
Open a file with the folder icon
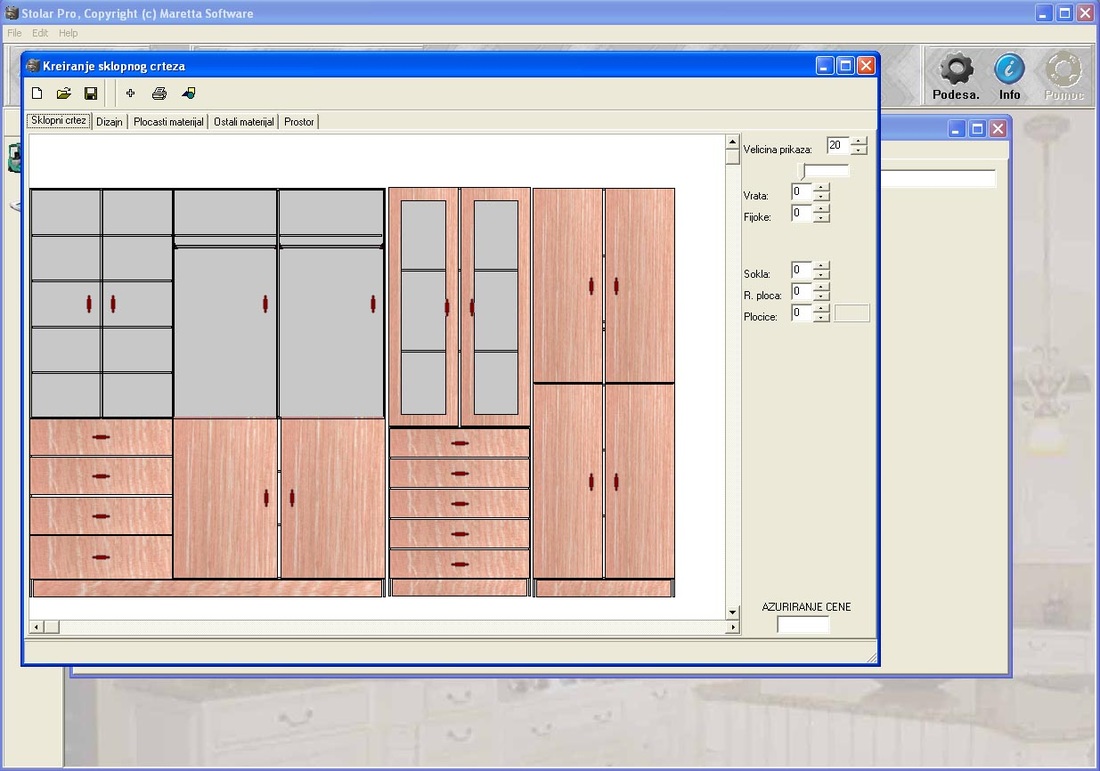64,94
